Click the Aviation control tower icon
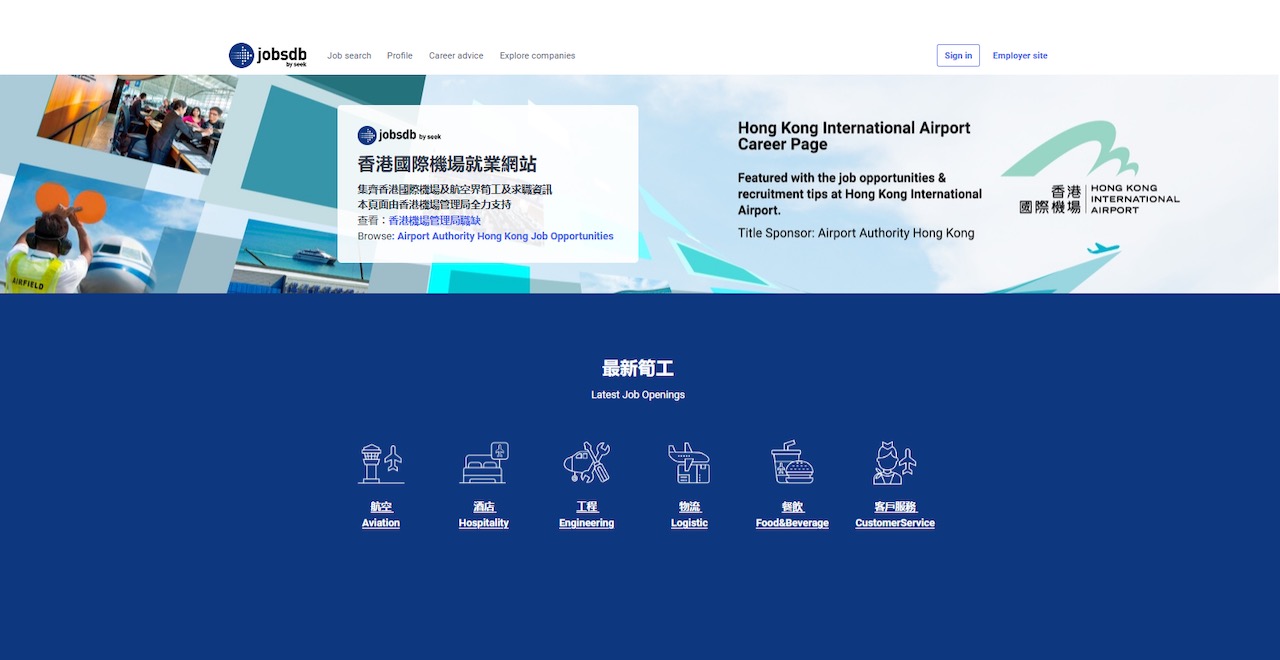The width and height of the screenshot is (1280, 660). click(381, 464)
